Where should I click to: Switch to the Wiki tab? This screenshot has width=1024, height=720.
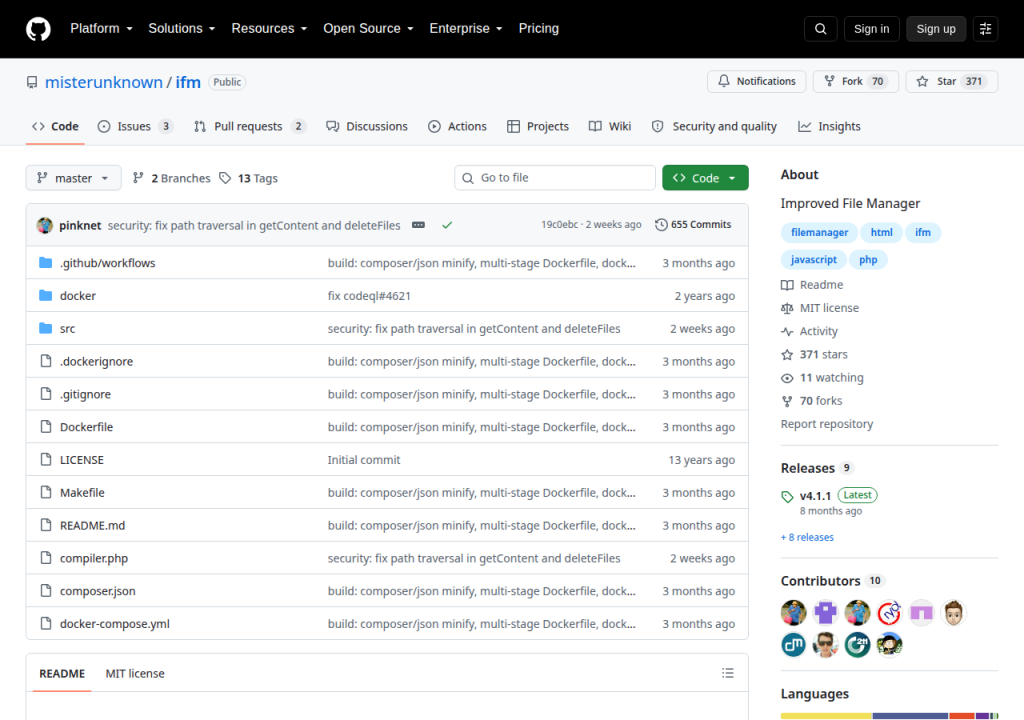(610, 127)
